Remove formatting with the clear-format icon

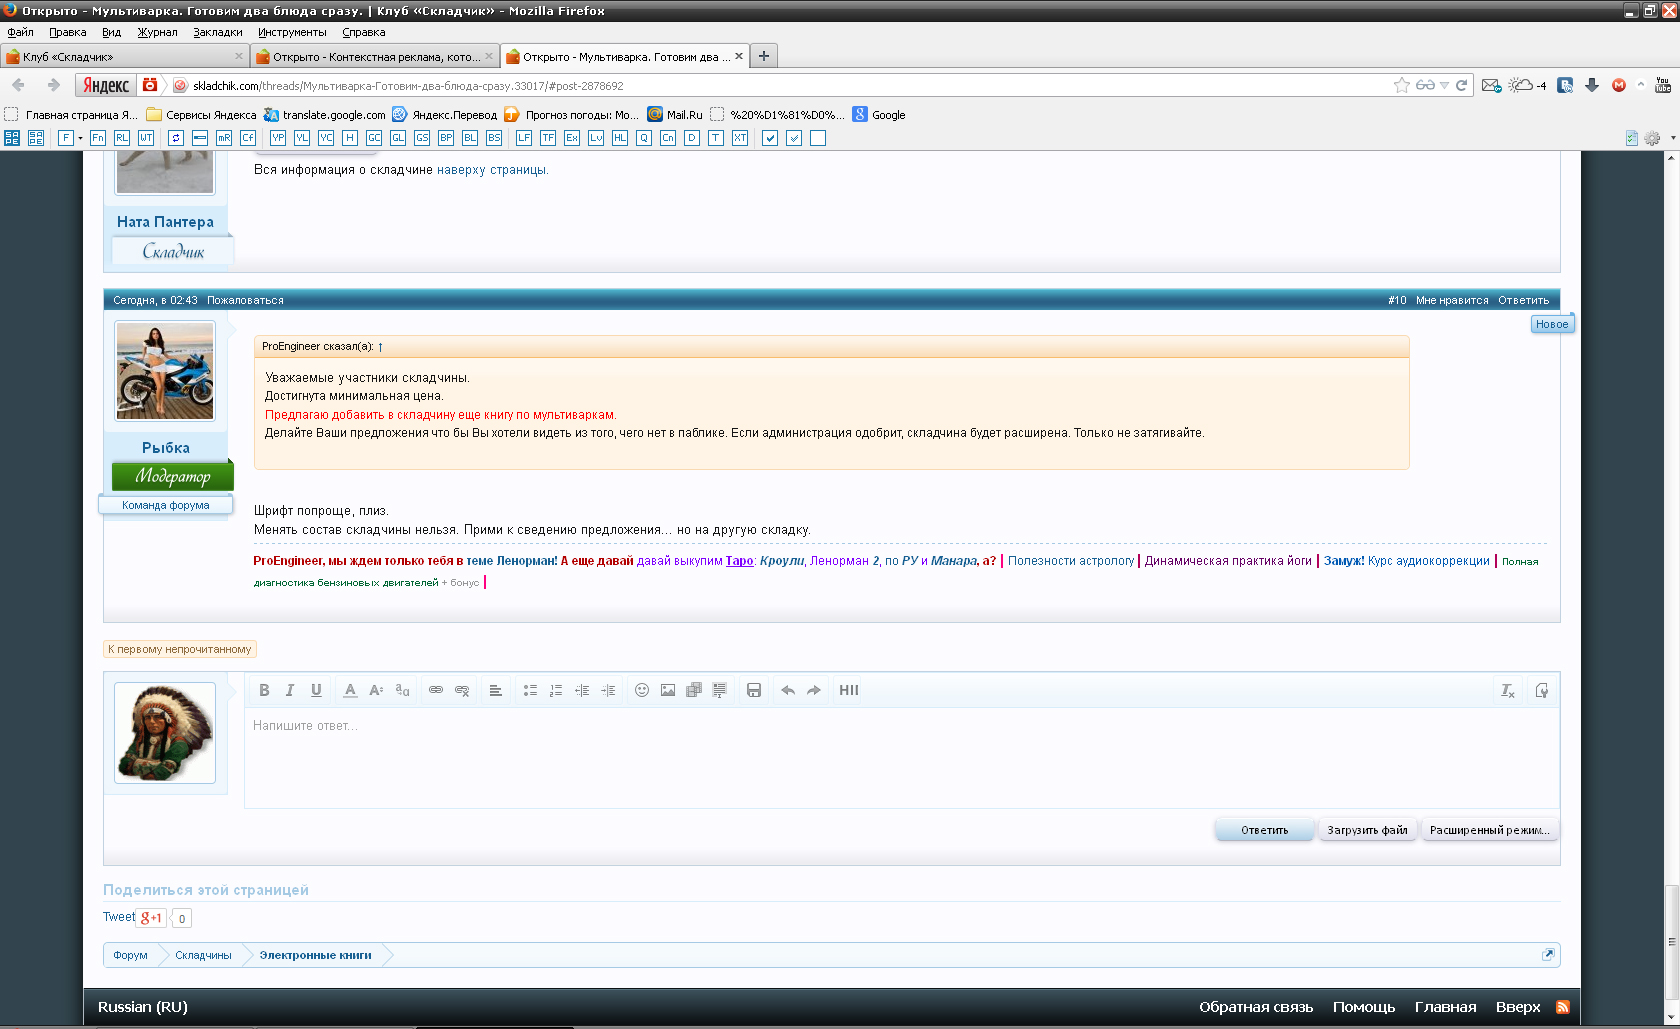(x=1508, y=690)
